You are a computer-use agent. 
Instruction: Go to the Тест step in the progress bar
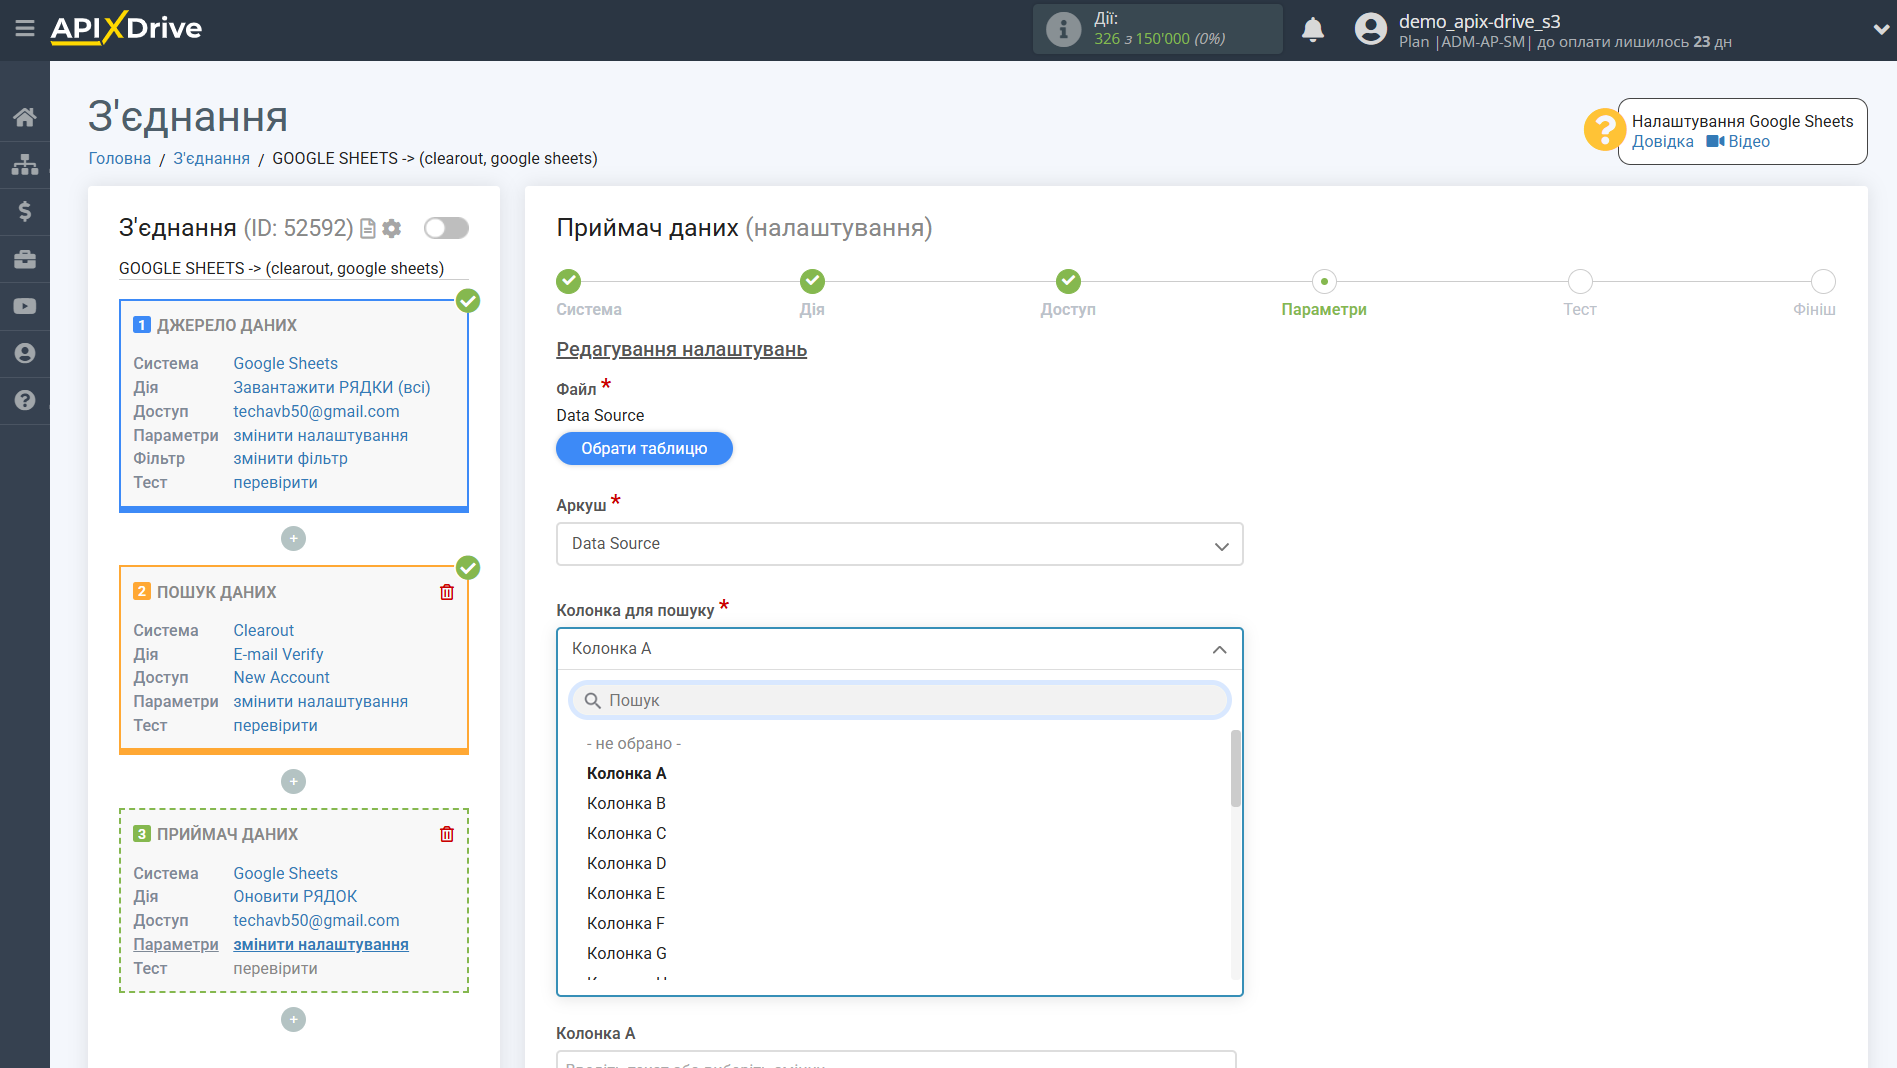pos(1579,283)
